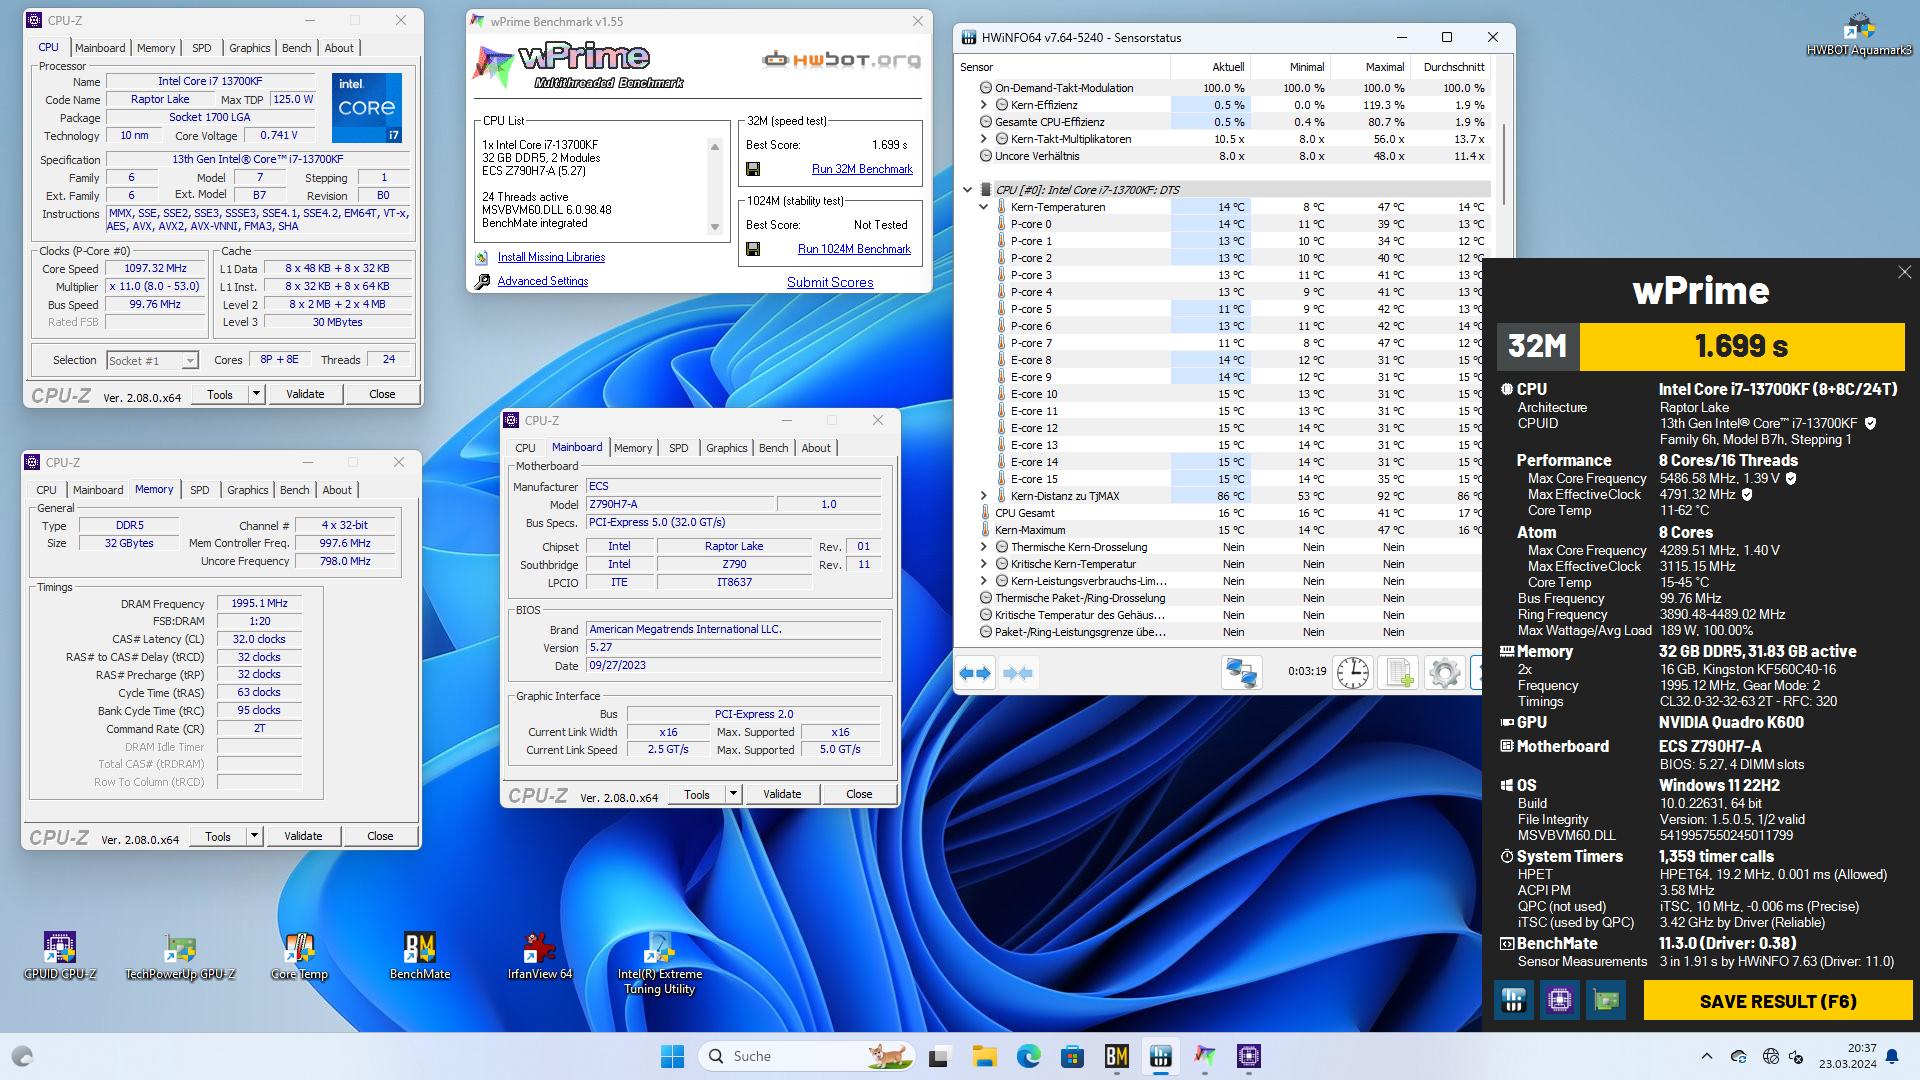Open GPU-Z card icon in BenchMate panel
This screenshot has height=1080, width=1920.
tap(1606, 1000)
